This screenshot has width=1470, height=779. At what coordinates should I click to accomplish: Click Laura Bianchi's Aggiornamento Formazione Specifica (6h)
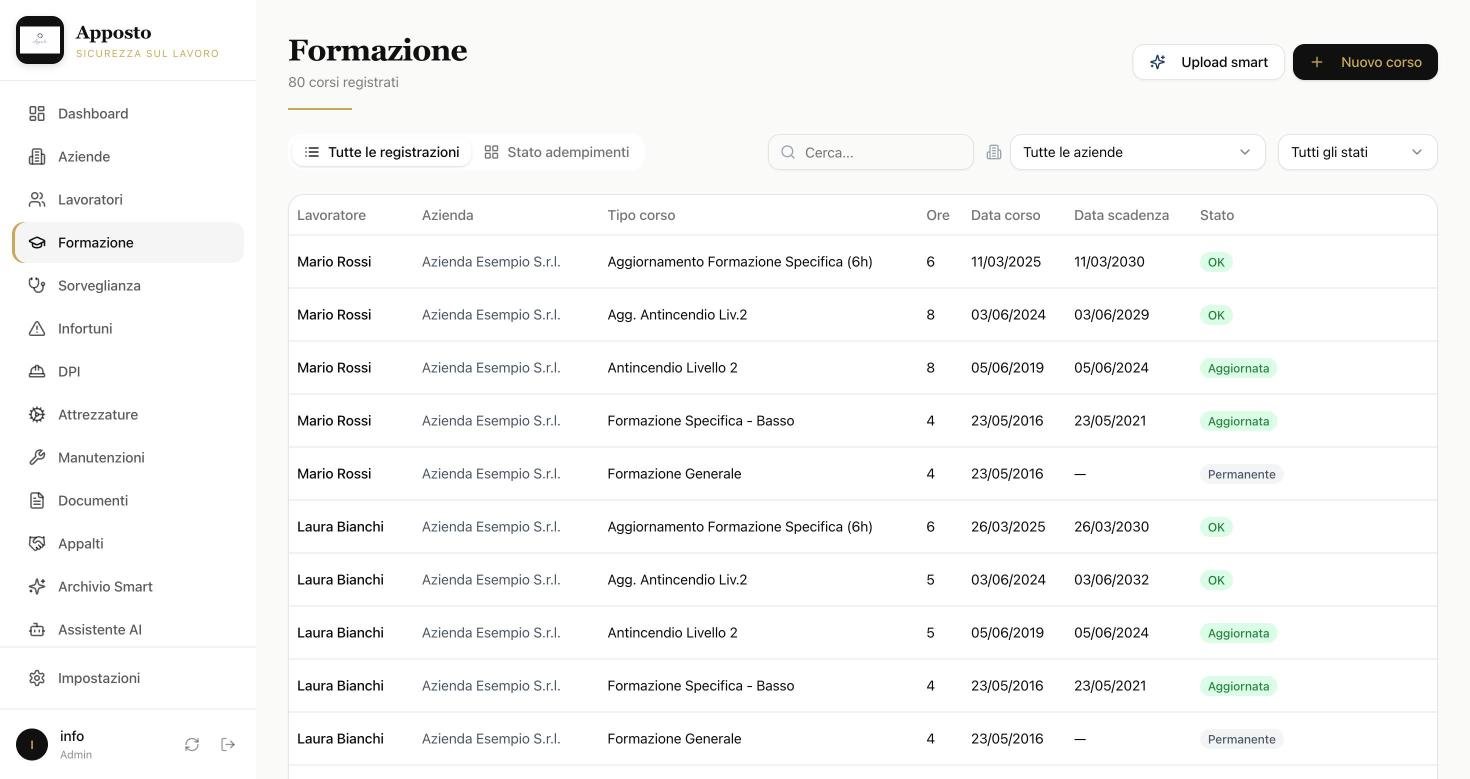[x=740, y=527]
